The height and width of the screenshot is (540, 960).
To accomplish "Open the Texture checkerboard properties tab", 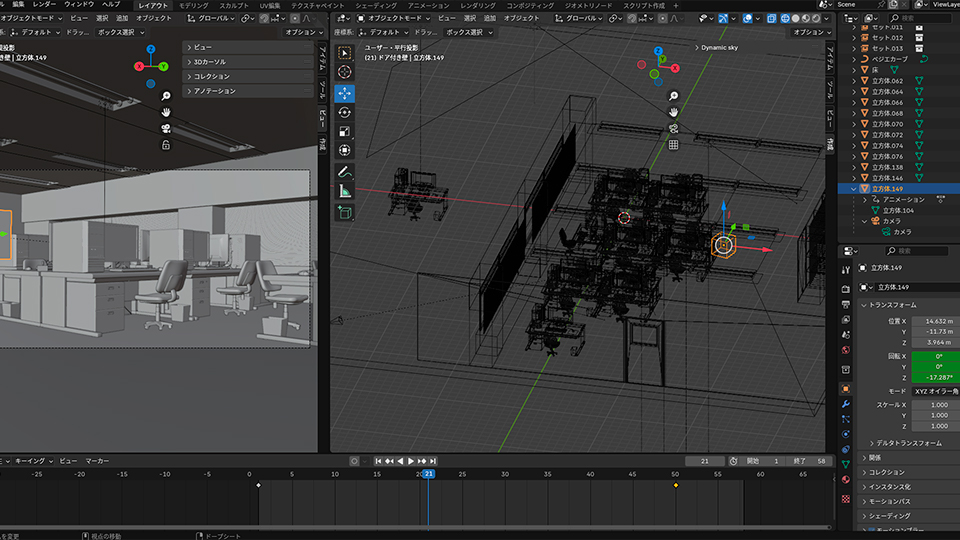I will 846,499.
